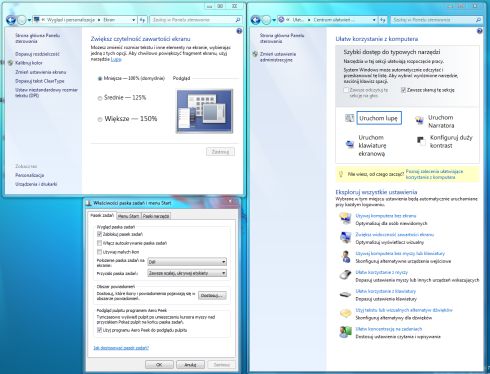Open Położenie paska zadań dropdown (Dół)
This screenshot has width=490, height=374.
tap(187, 262)
